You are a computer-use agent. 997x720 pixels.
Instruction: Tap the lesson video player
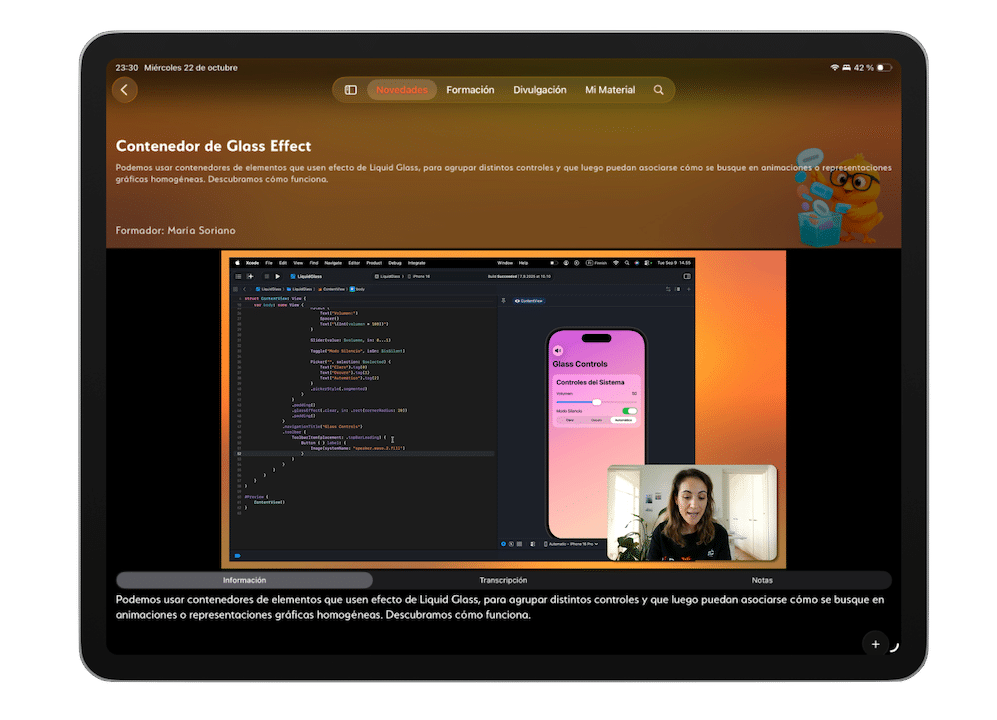[503, 409]
